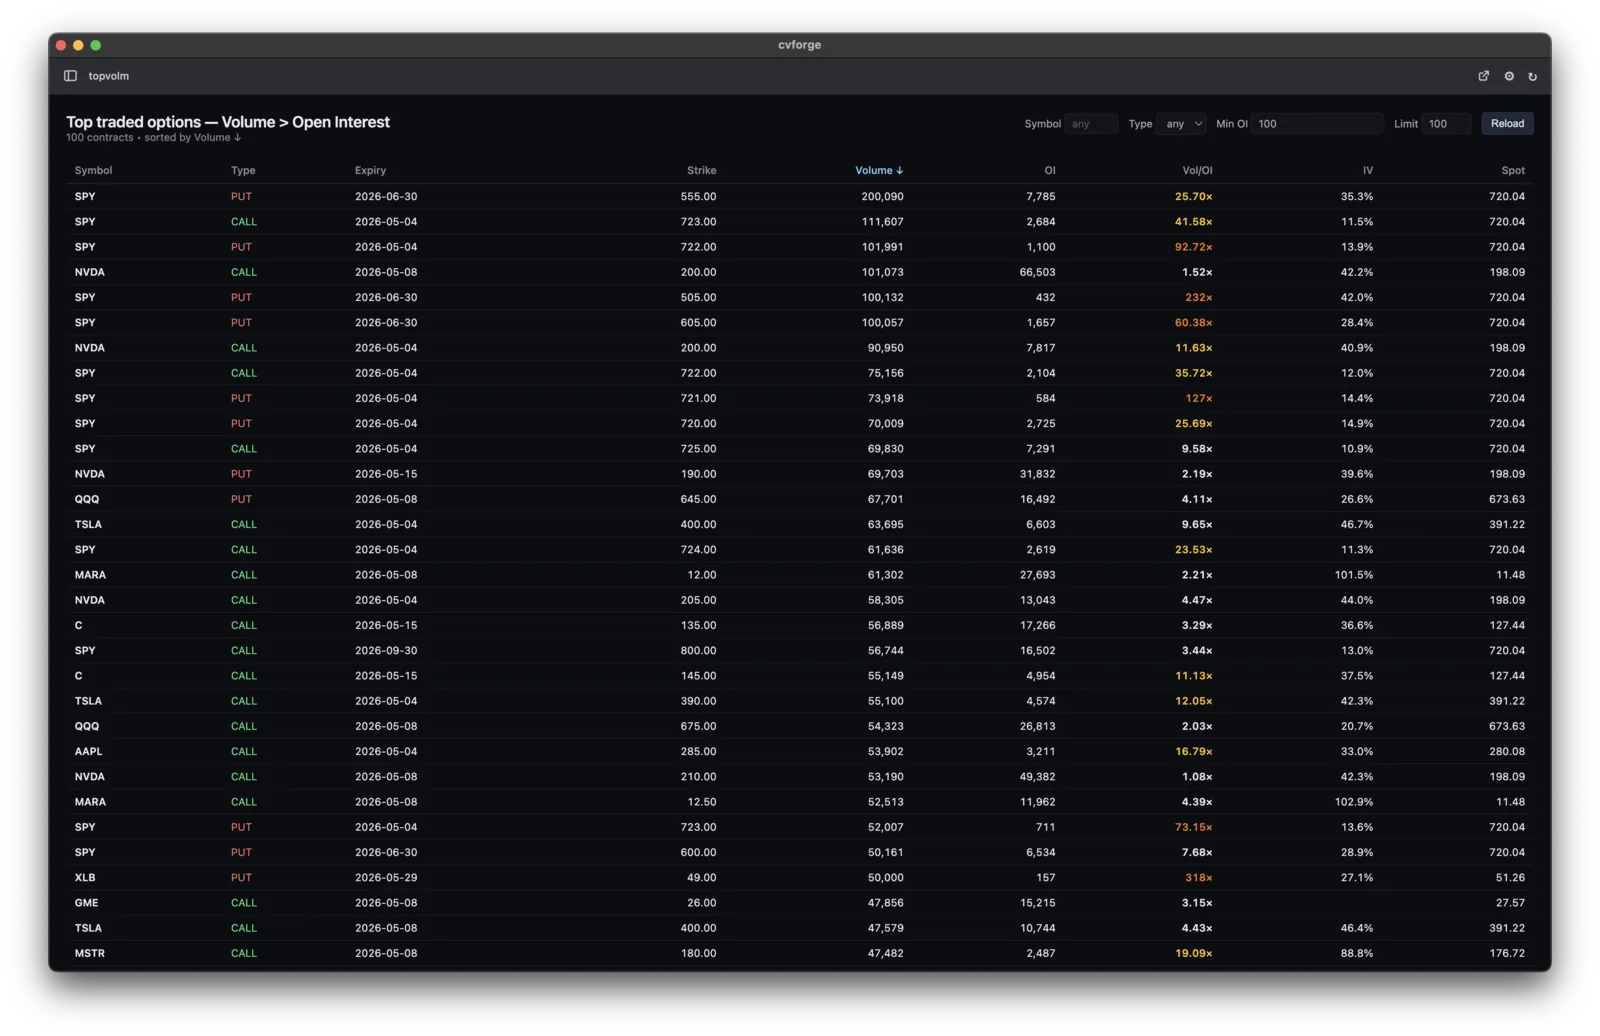Sort by the Type column header
This screenshot has height=1036, width=1600.
243,171
